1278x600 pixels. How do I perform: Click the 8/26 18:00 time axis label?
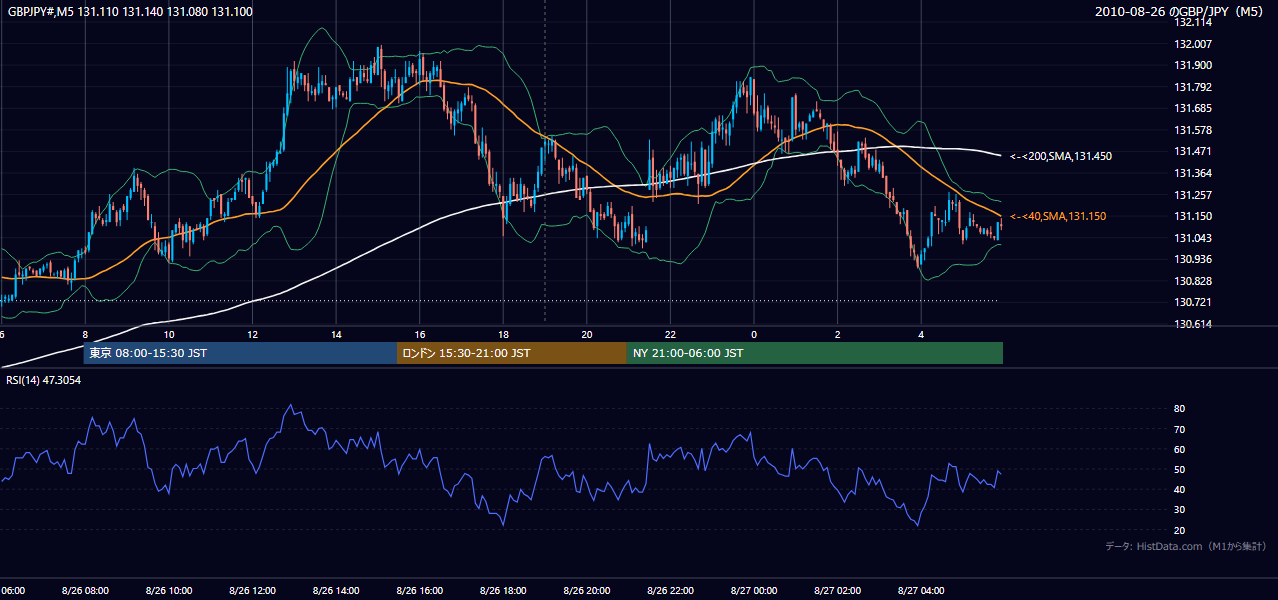click(x=503, y=591)
